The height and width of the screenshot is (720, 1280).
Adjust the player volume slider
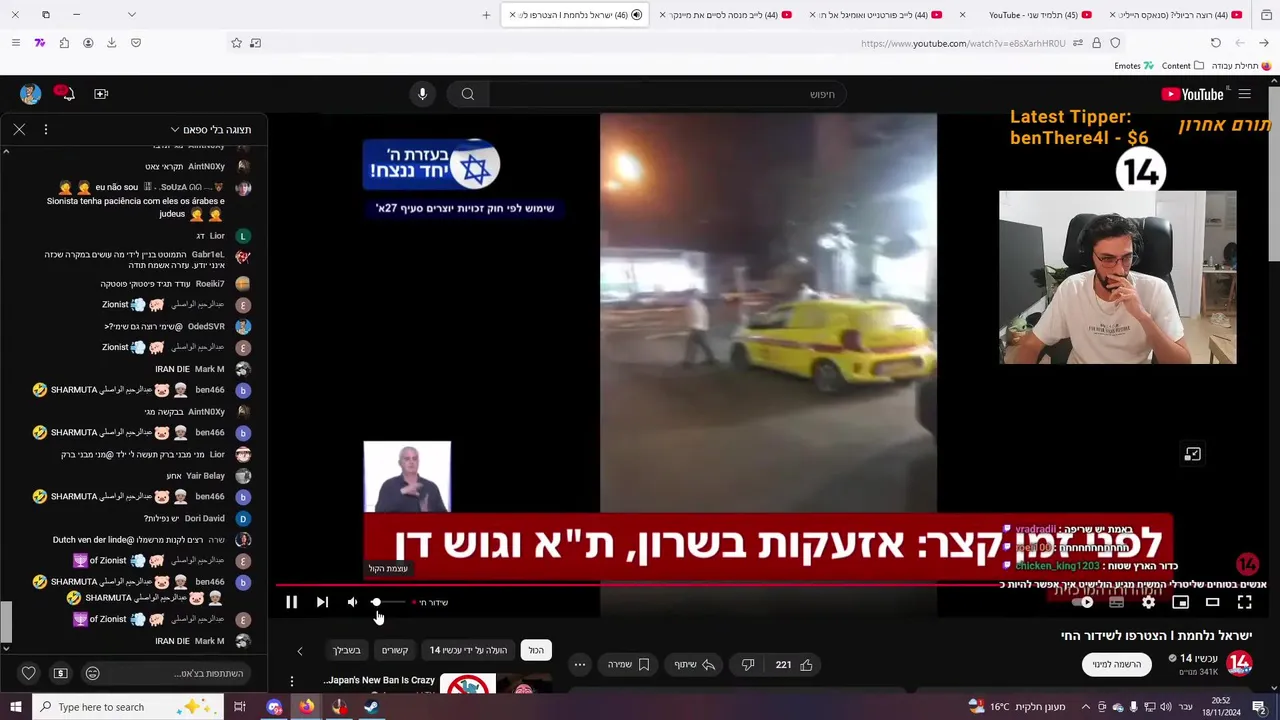388,602
